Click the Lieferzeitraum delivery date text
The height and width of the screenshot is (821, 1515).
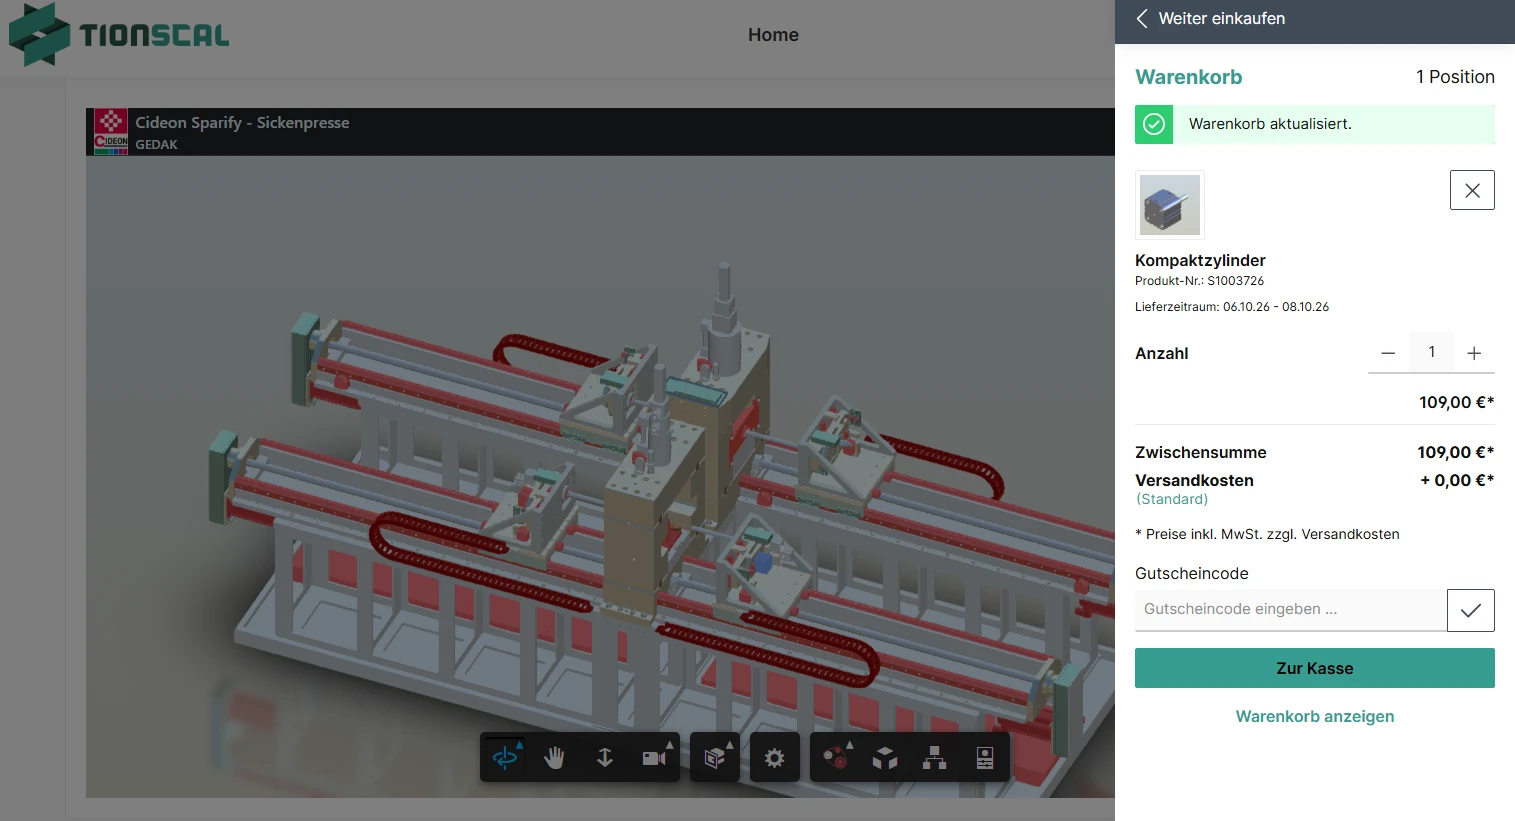(x=1232, y=307)
